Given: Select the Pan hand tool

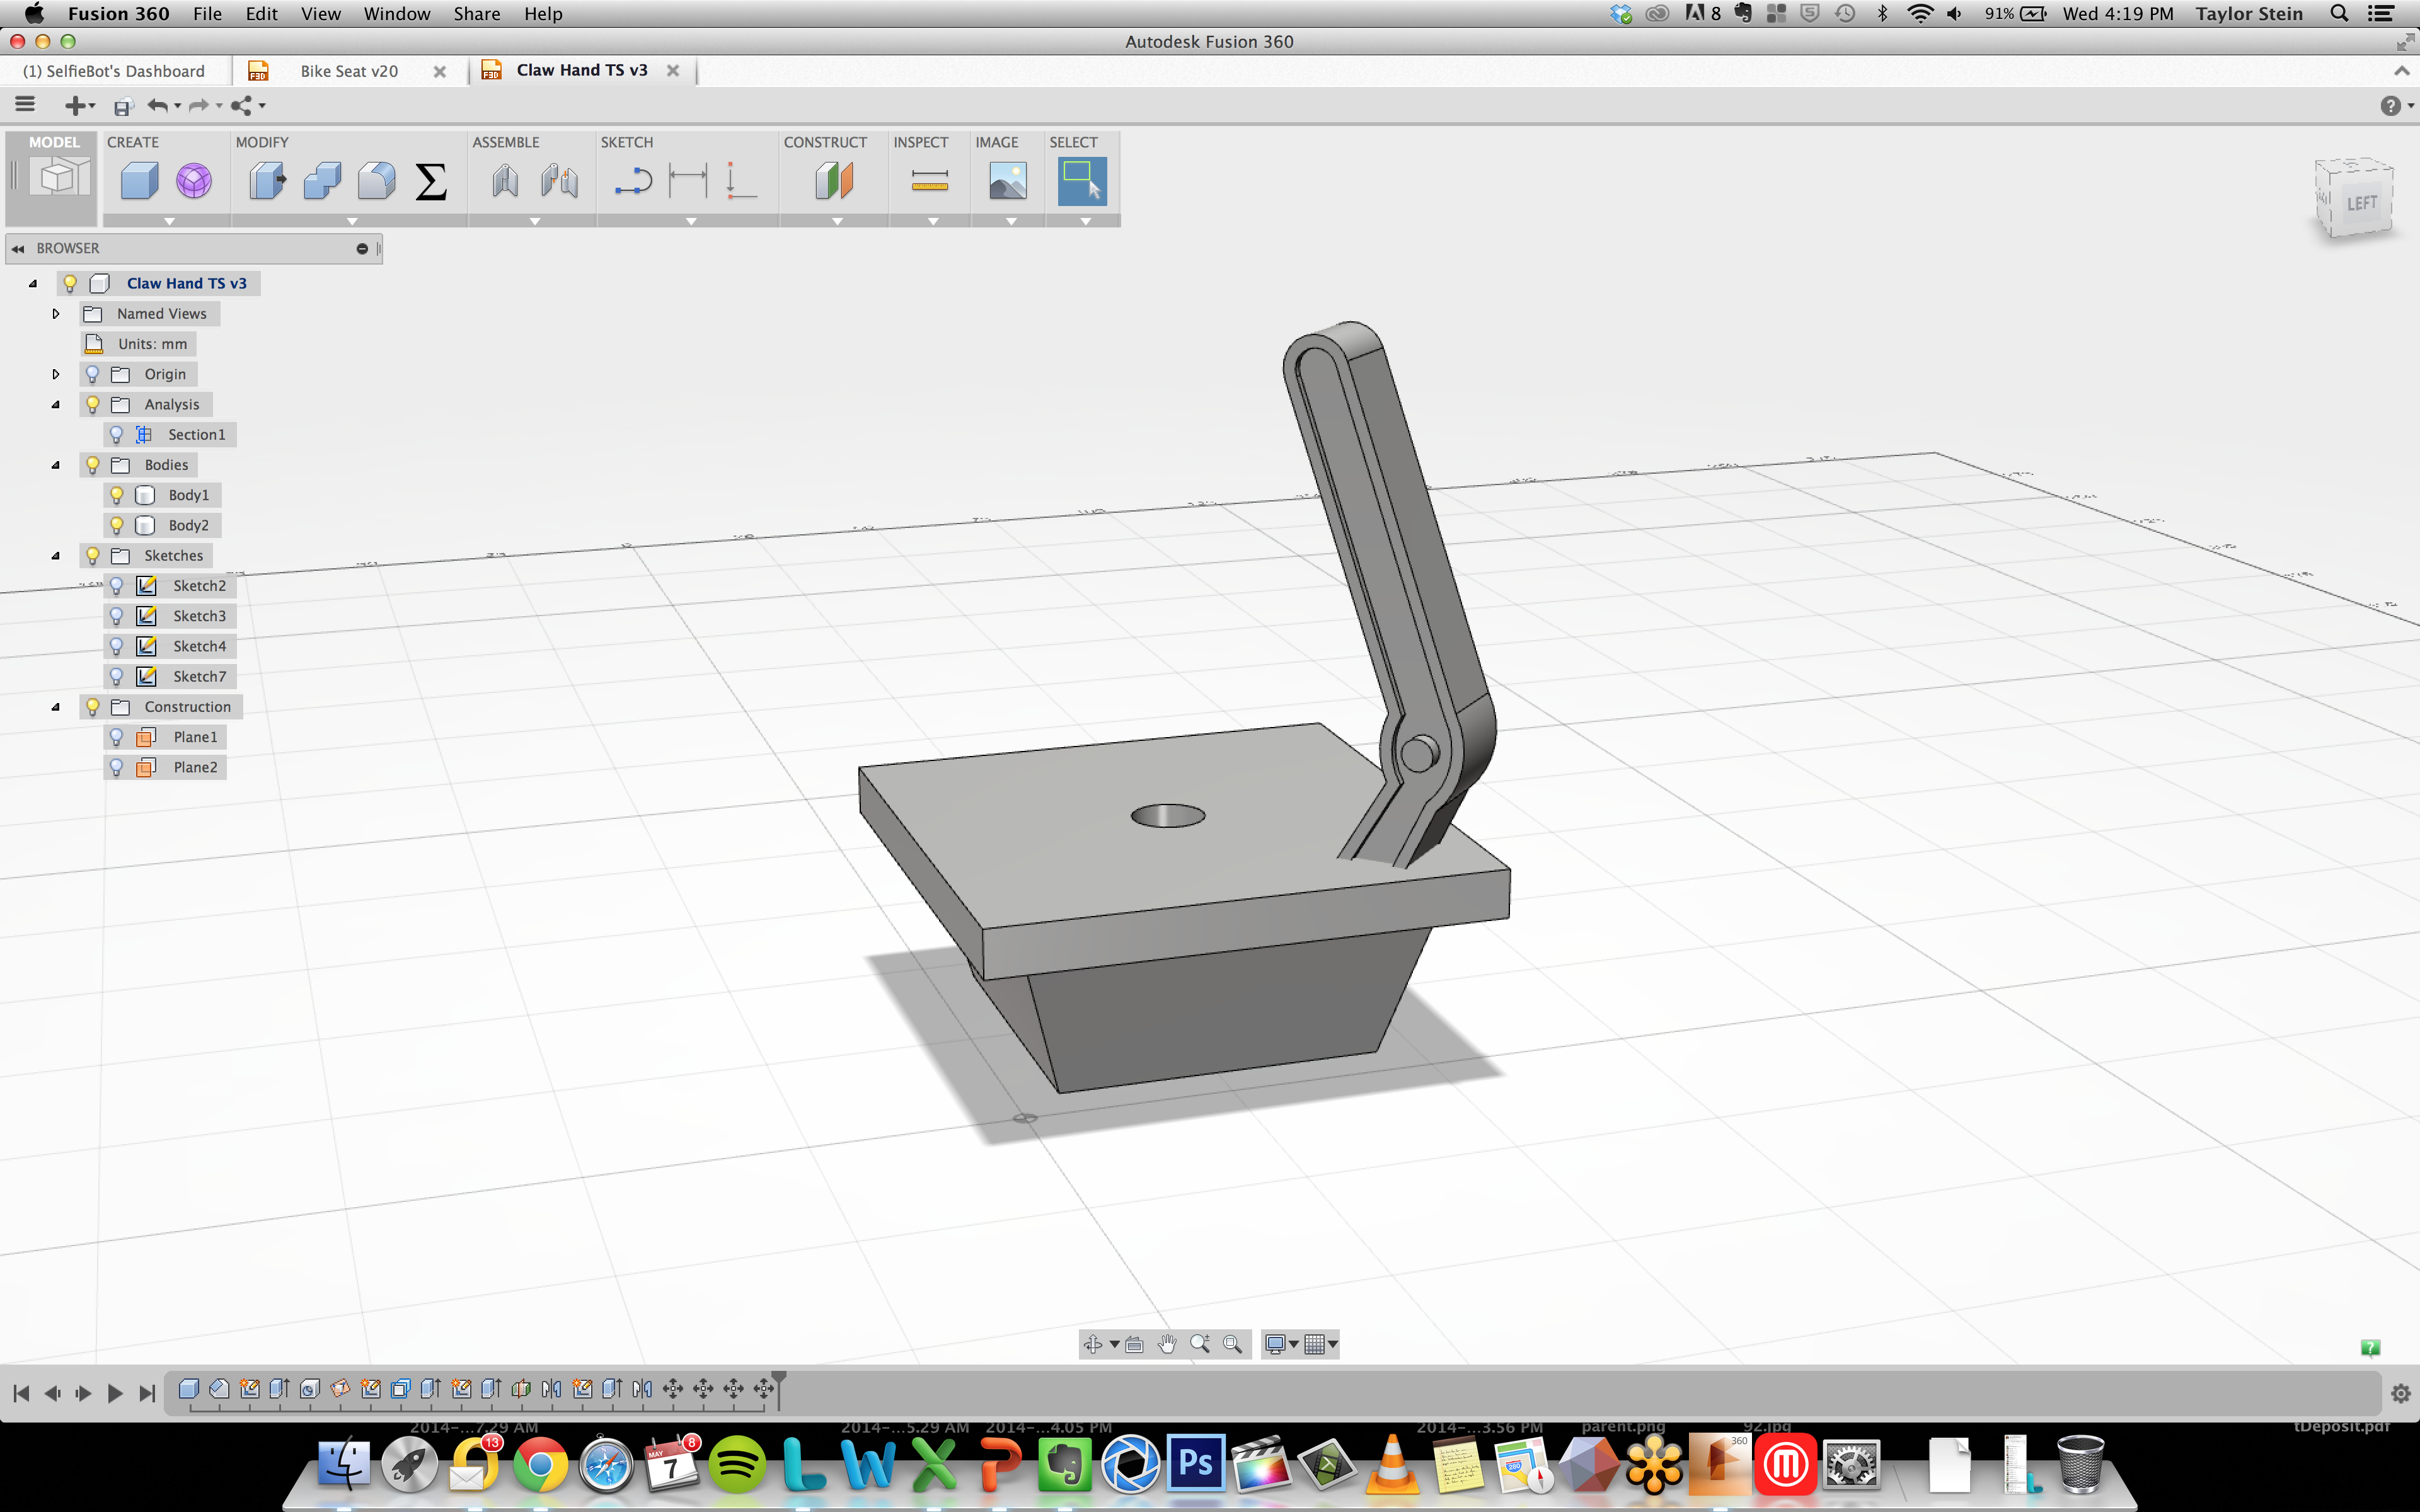Looking at the screenshot, I should click(1167, 1344).
